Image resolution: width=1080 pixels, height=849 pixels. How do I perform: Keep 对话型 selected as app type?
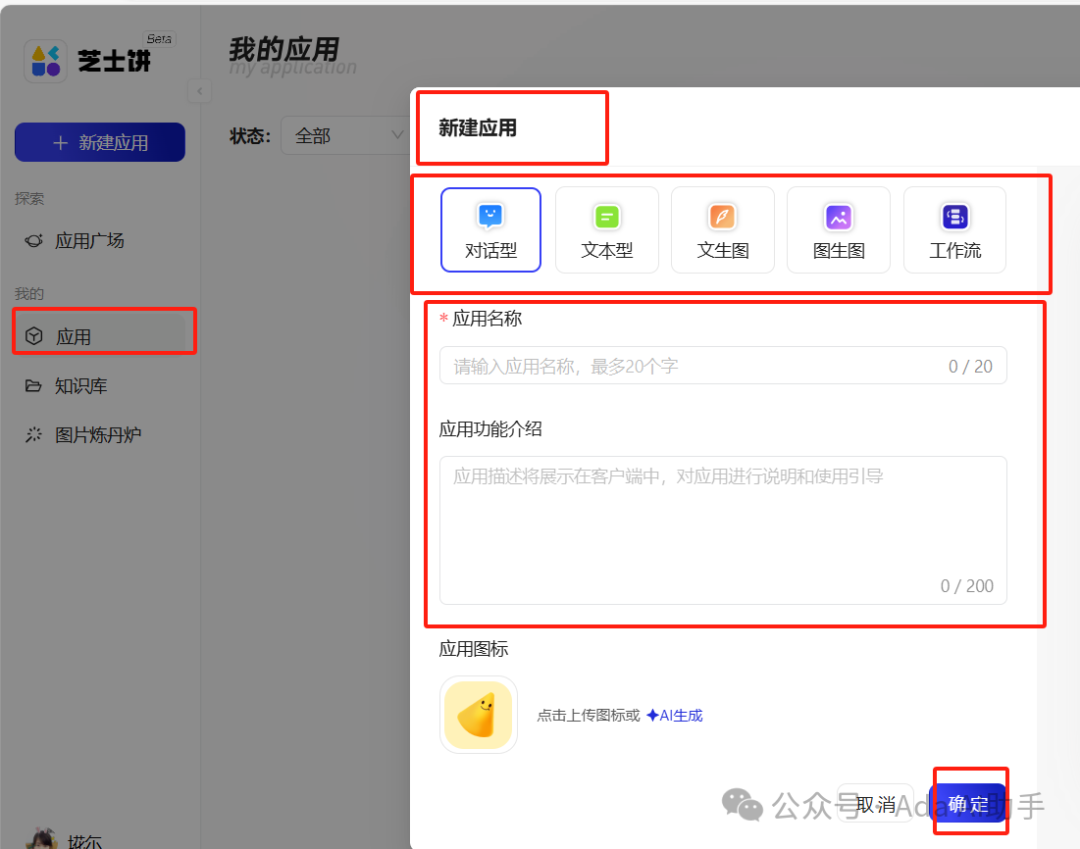tap(491, 230)
